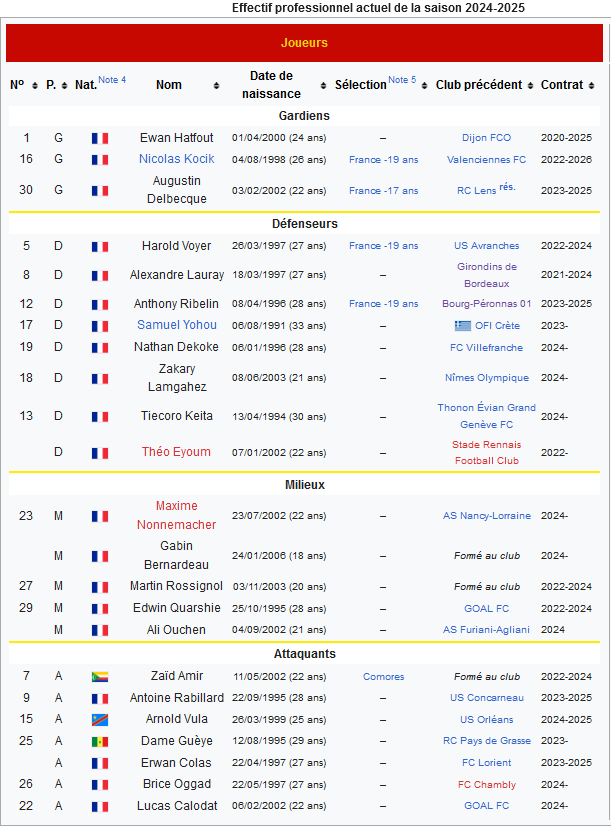
Task: Jump to Note 5 beside Sélection
Action: pyautogui.click(x=402, y=80)
